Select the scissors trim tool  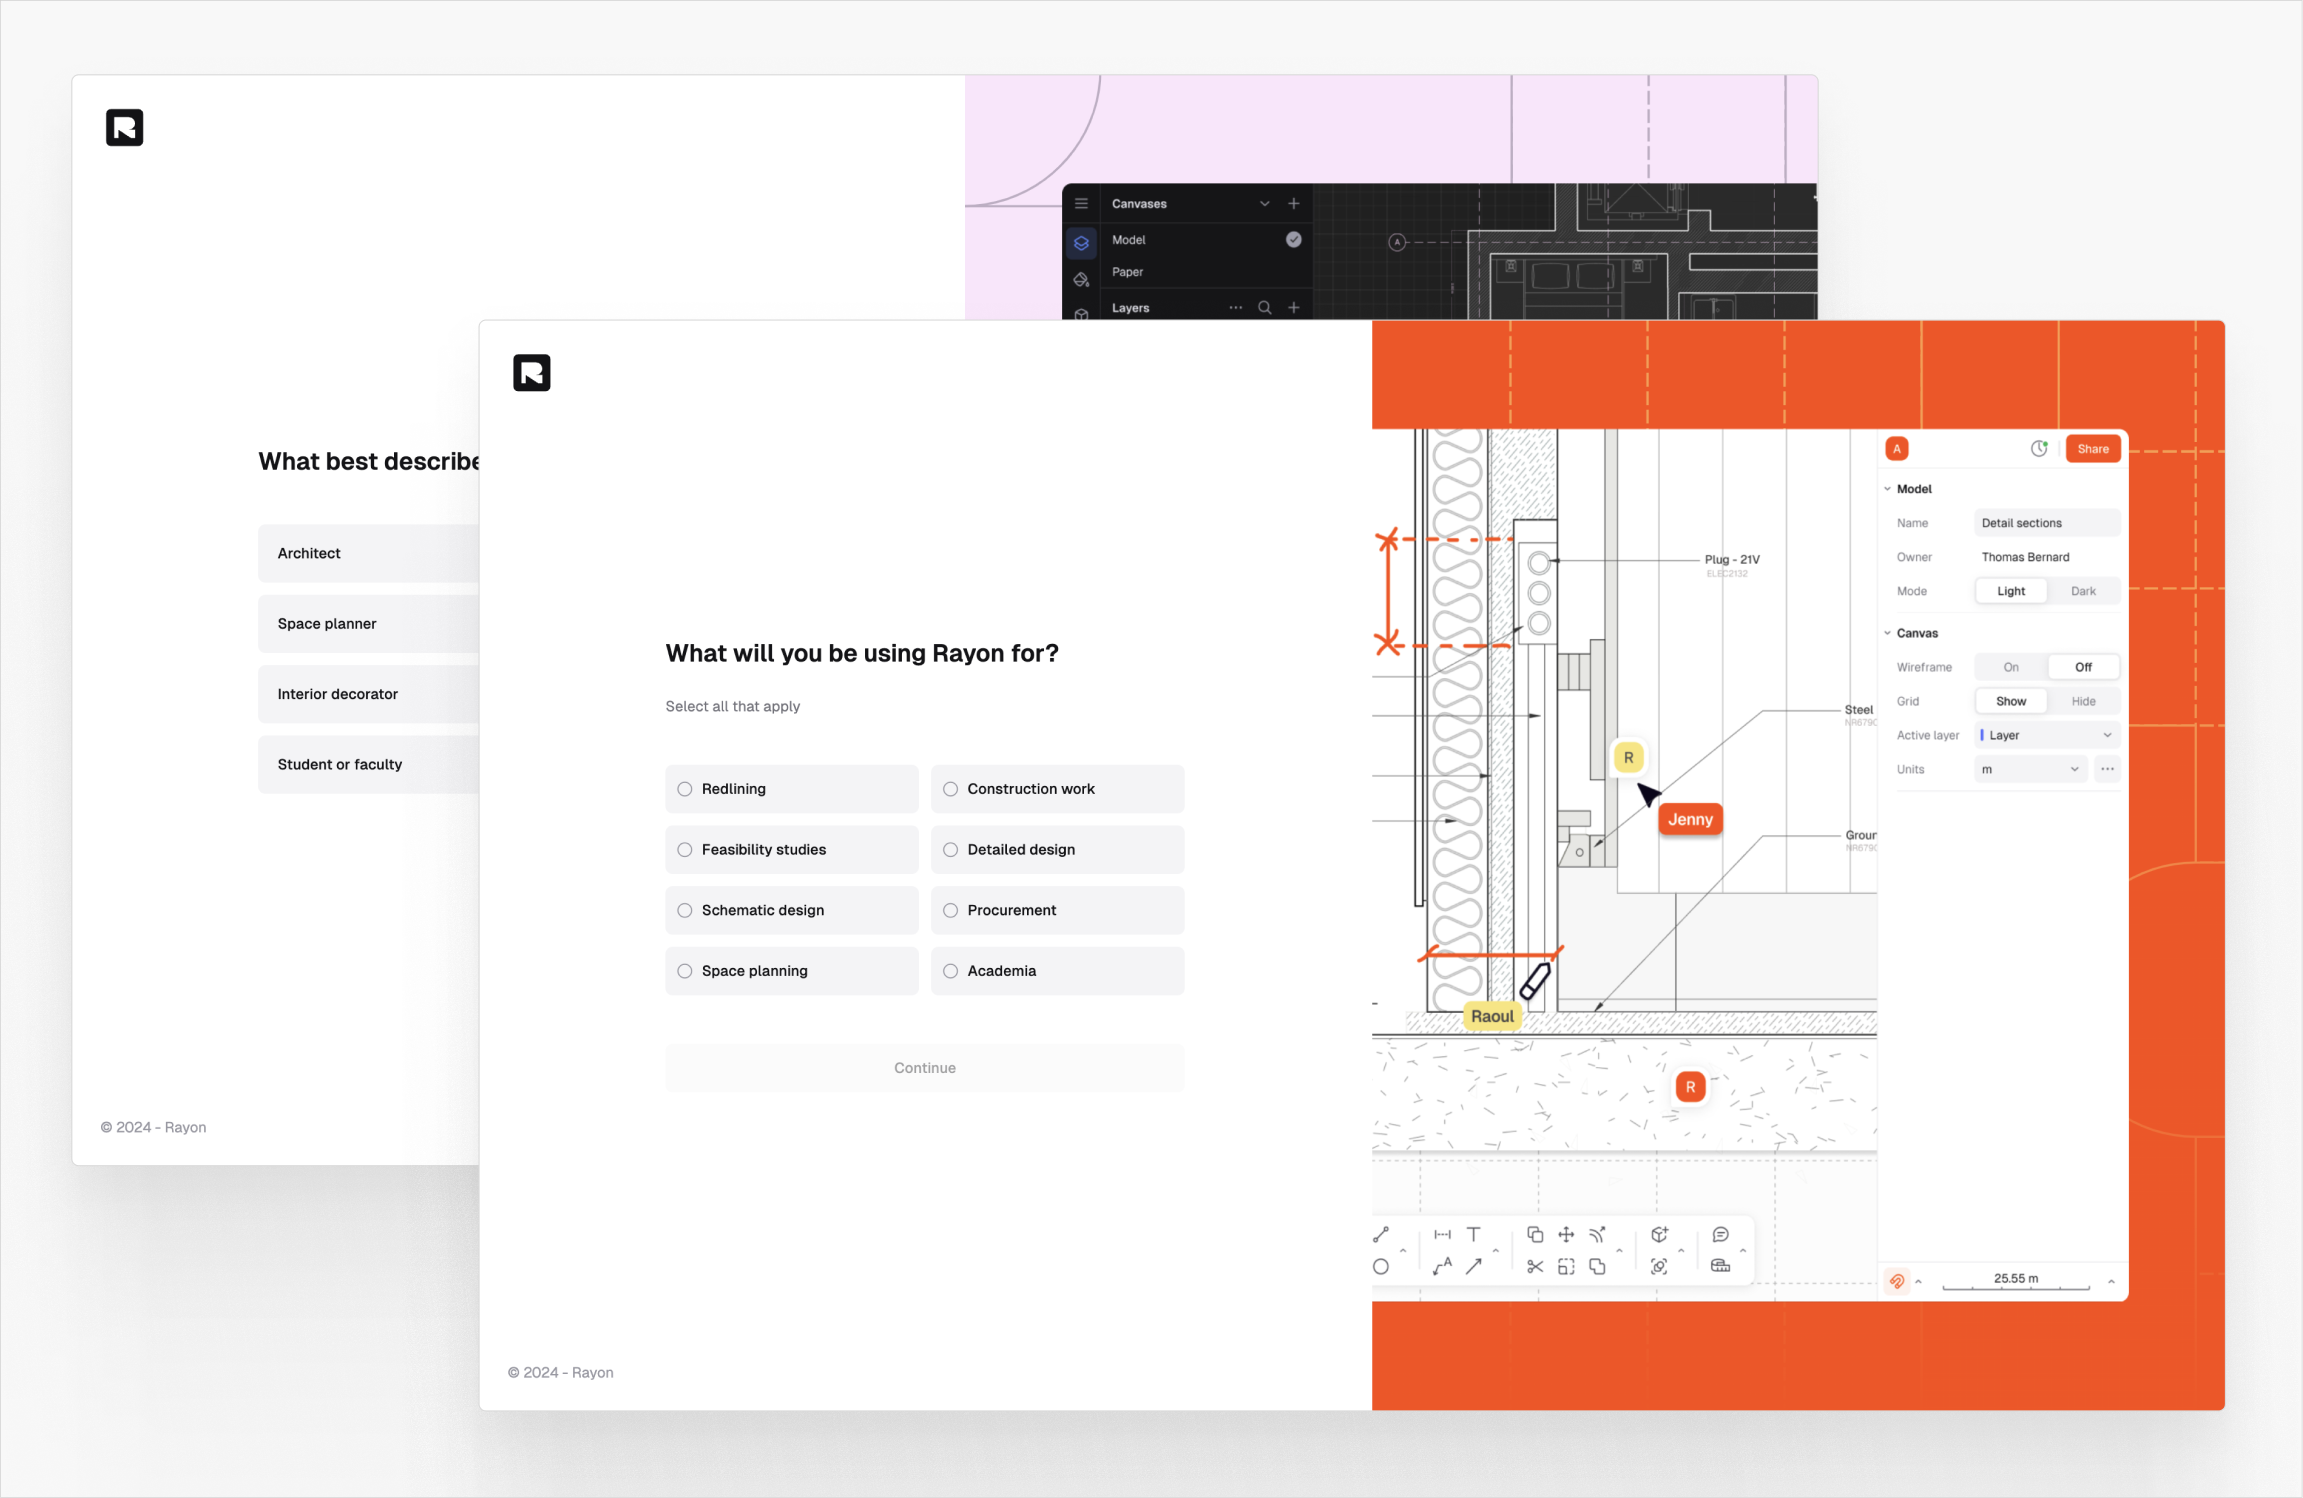pos(1535,1266)
